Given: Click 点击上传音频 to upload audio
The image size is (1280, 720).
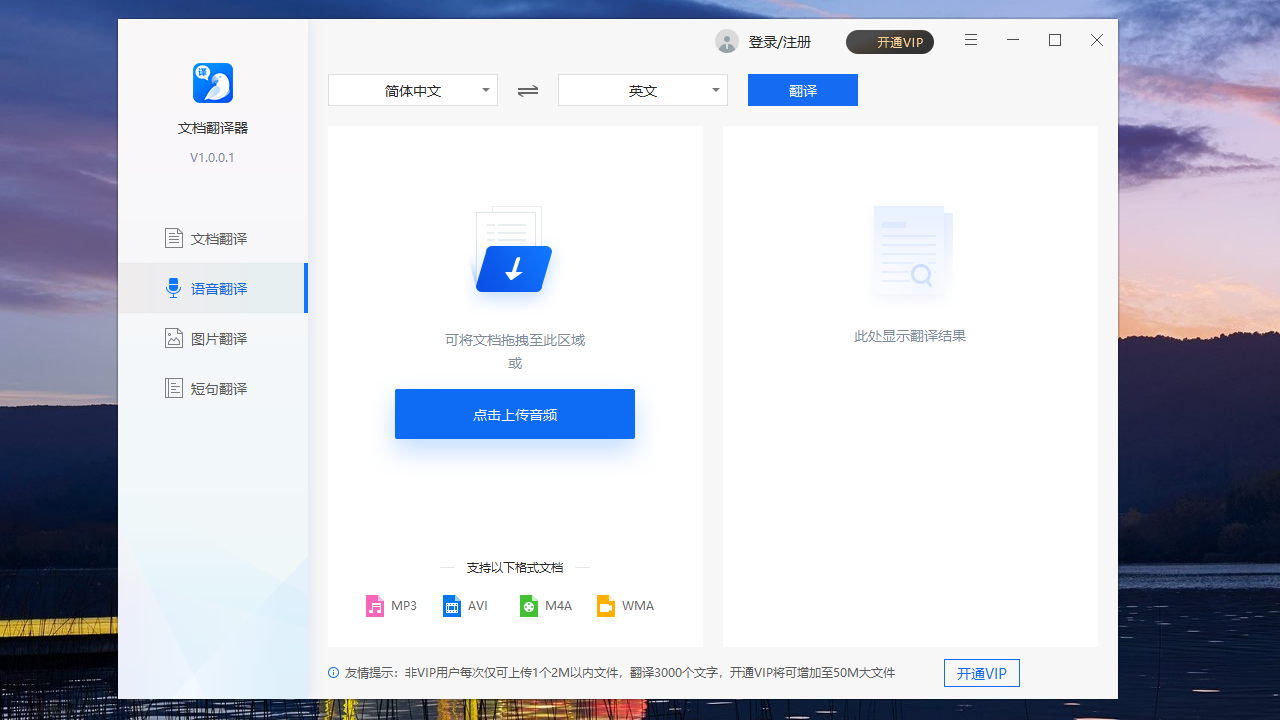Looking at the screenshot, I should click(x=514, y=413).
